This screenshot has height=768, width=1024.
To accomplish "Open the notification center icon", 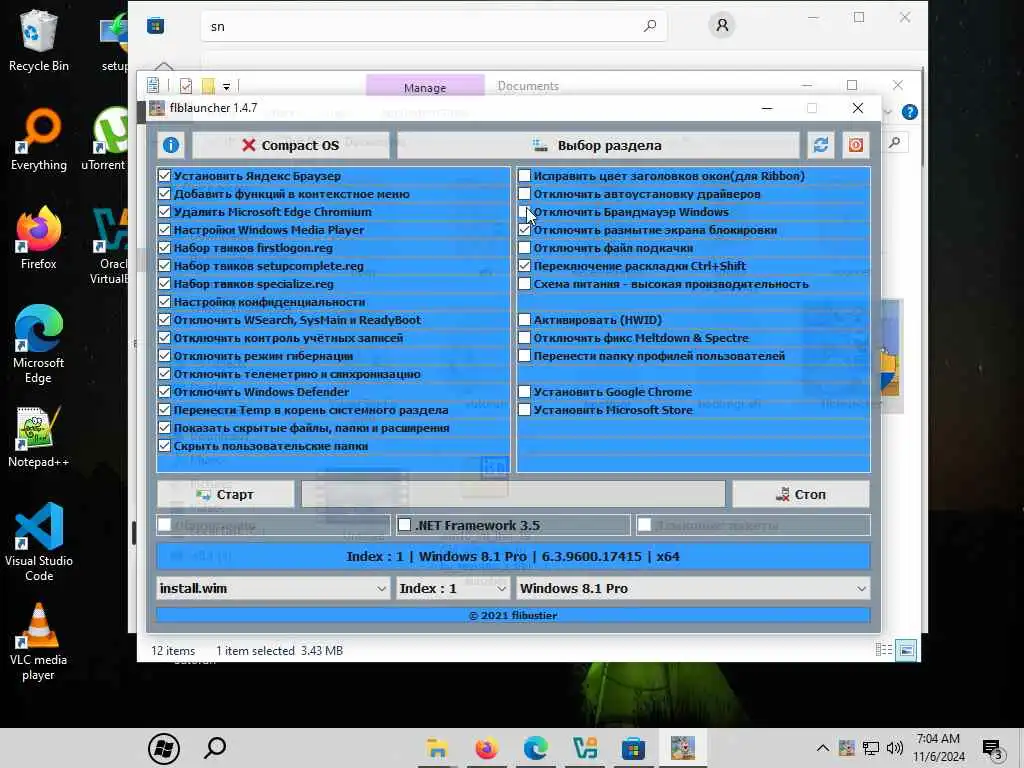I will pos(992,748).
